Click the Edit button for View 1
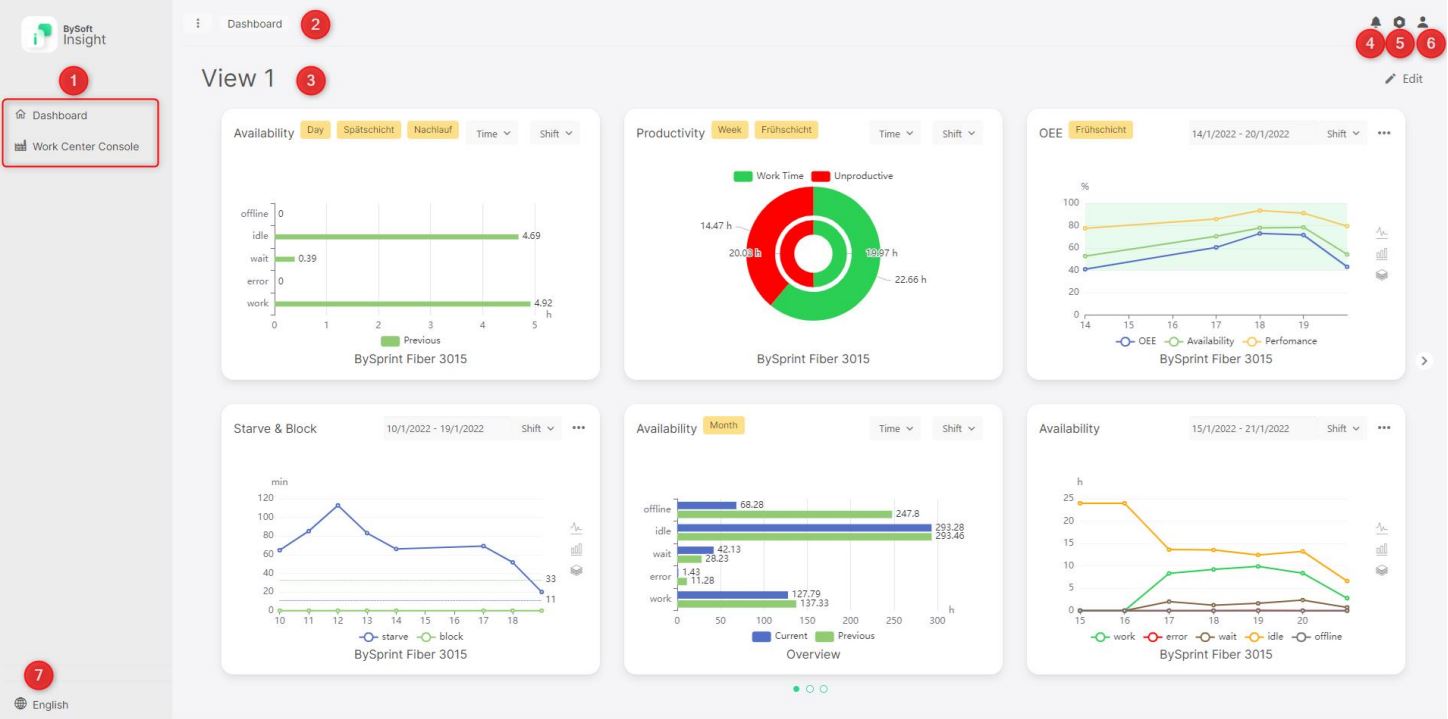Image resolution: width=1448 pixels, height=719 pixels. click(1407, 78)
